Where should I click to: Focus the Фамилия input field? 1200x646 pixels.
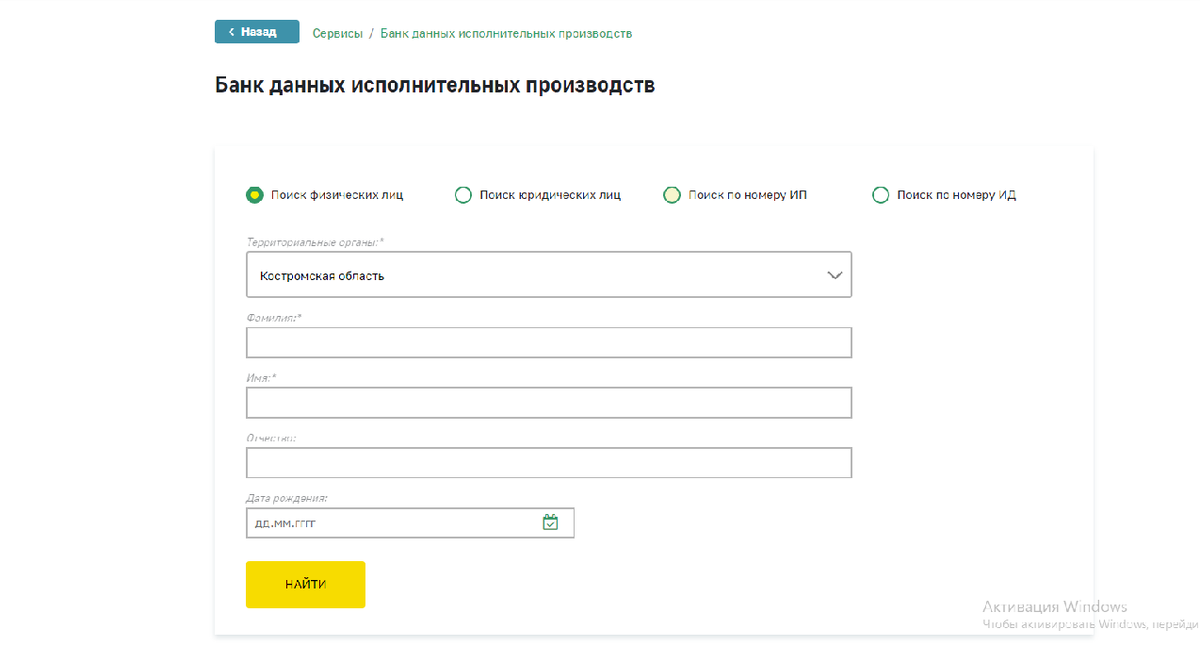(549, 342)
